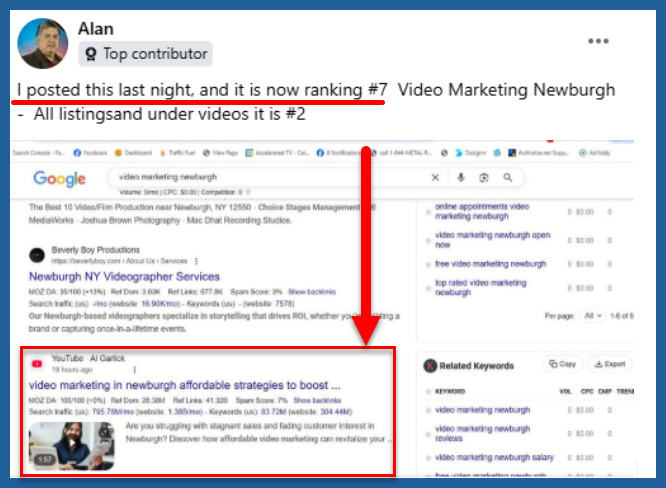Click Alan's profile picture

43,42
